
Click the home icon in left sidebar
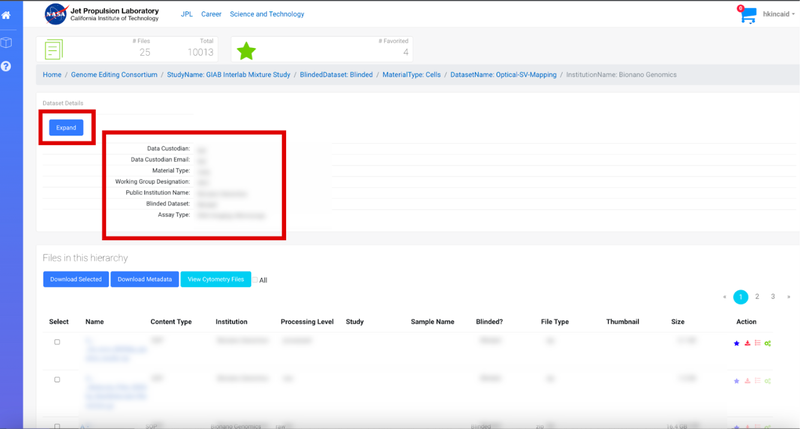[x=6, y=15]
